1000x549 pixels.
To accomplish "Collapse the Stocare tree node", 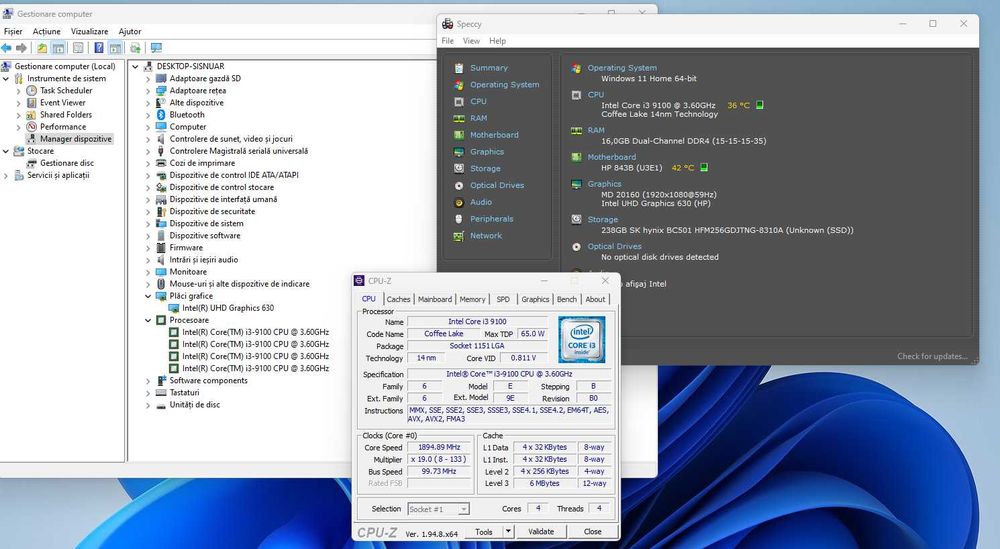I will (x=6, y=151).
